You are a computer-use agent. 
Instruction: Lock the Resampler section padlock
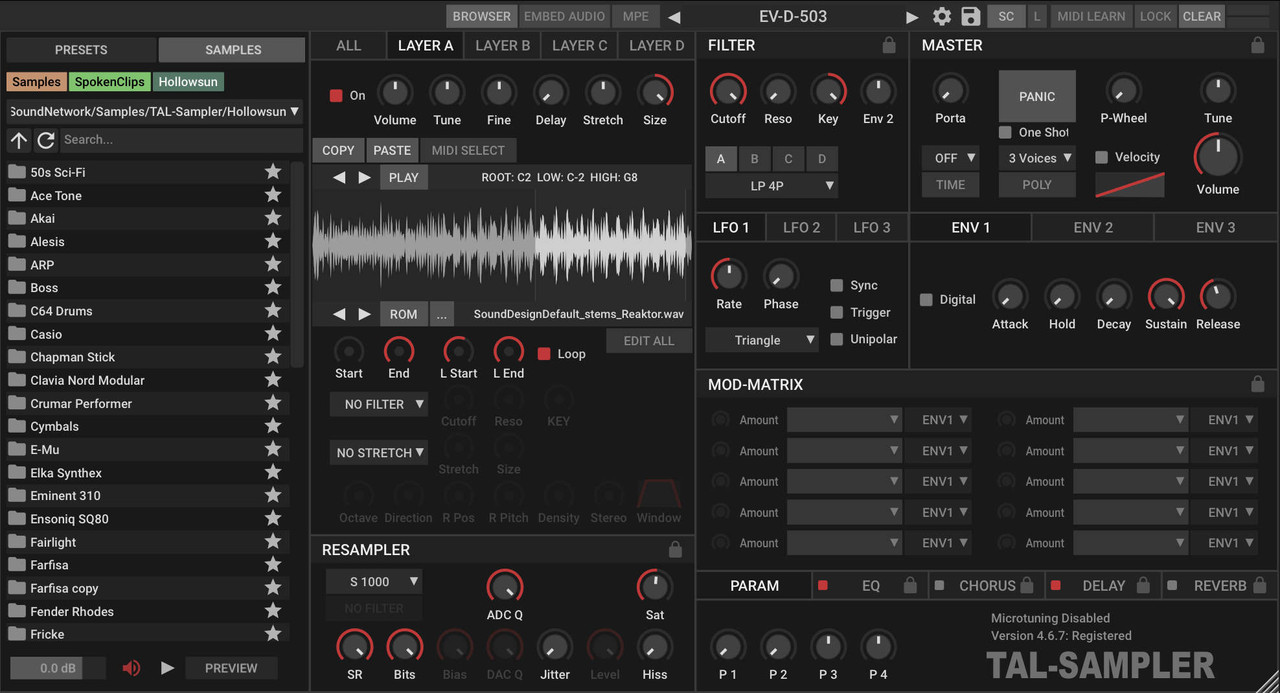click(x=675, y=549)
